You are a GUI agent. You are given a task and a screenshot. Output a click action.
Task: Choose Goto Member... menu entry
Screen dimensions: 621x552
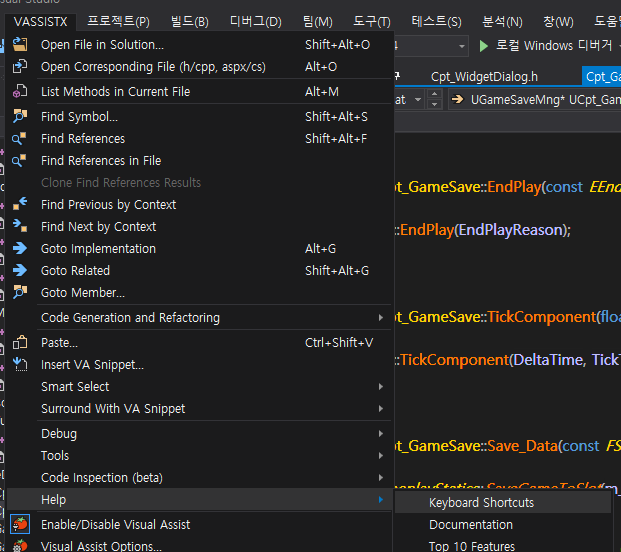200,293
